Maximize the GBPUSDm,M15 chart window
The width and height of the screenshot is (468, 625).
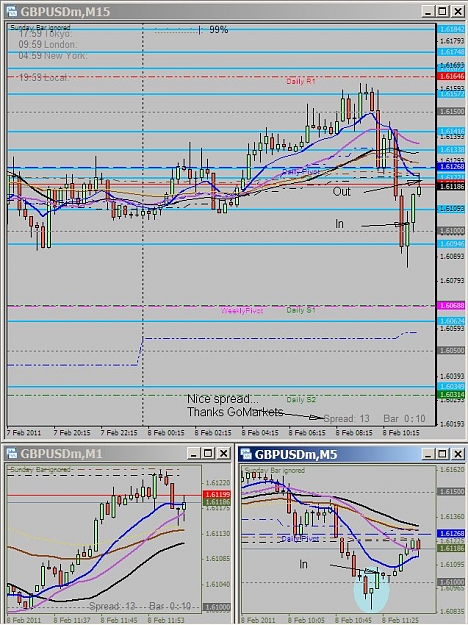click(x=442, y=11)
